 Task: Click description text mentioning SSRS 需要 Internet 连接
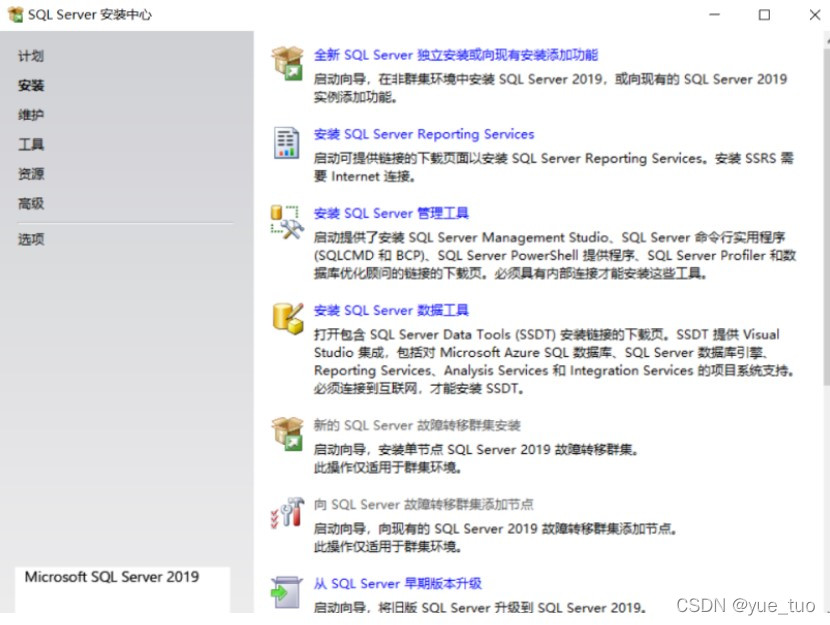(553, 167)
